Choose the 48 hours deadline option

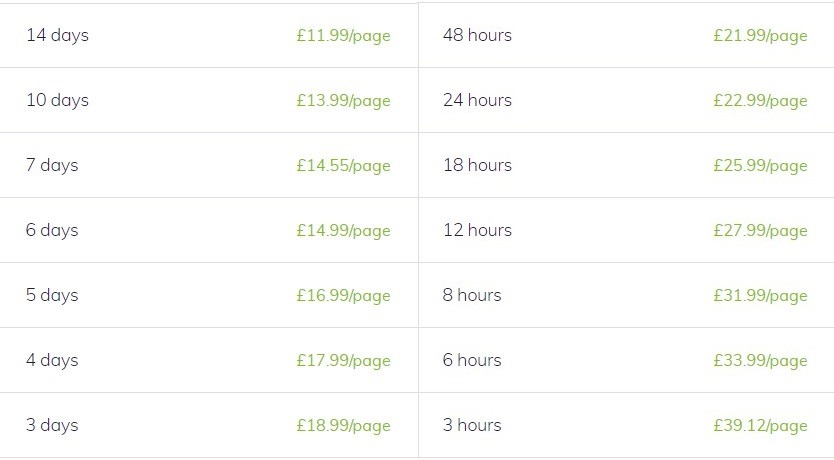[626, 35]
